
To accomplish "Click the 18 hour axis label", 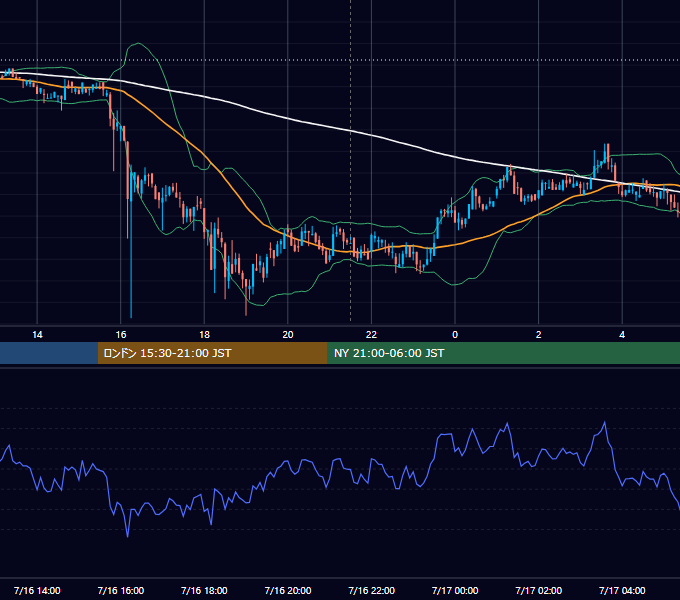I will tap(204, 335).
